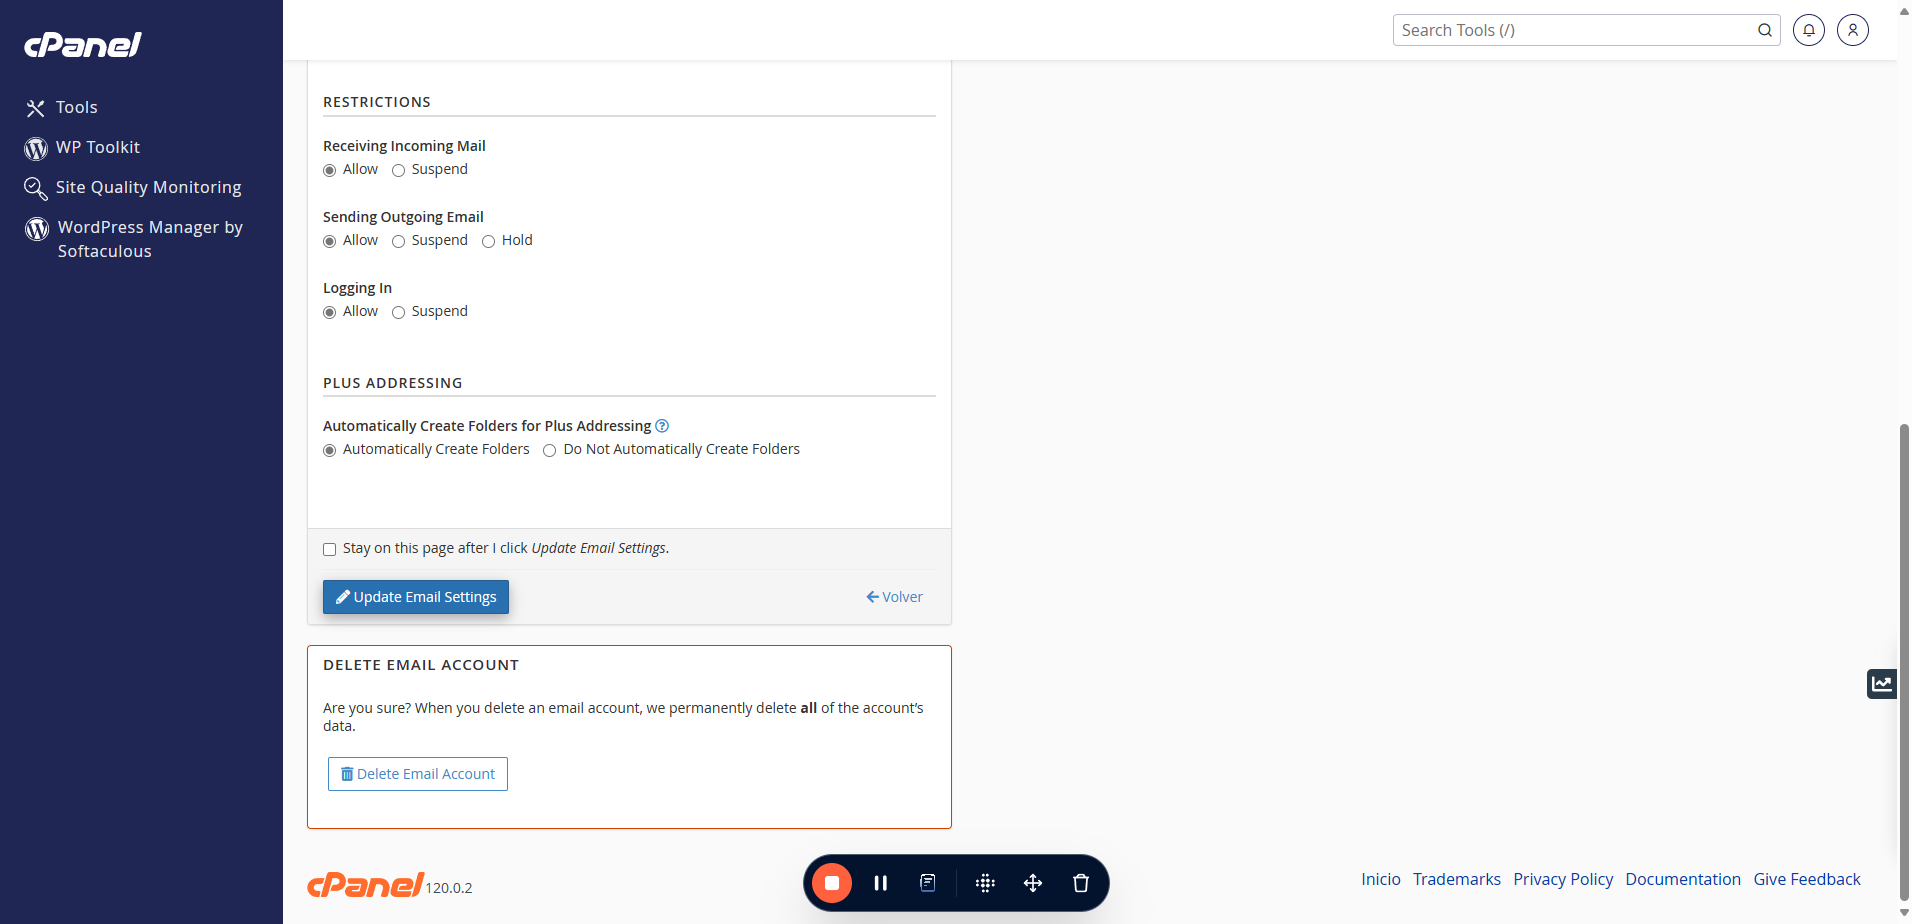
Task: Select Suspend for Receiving Incoming Mail
Action: coord(398,170)
